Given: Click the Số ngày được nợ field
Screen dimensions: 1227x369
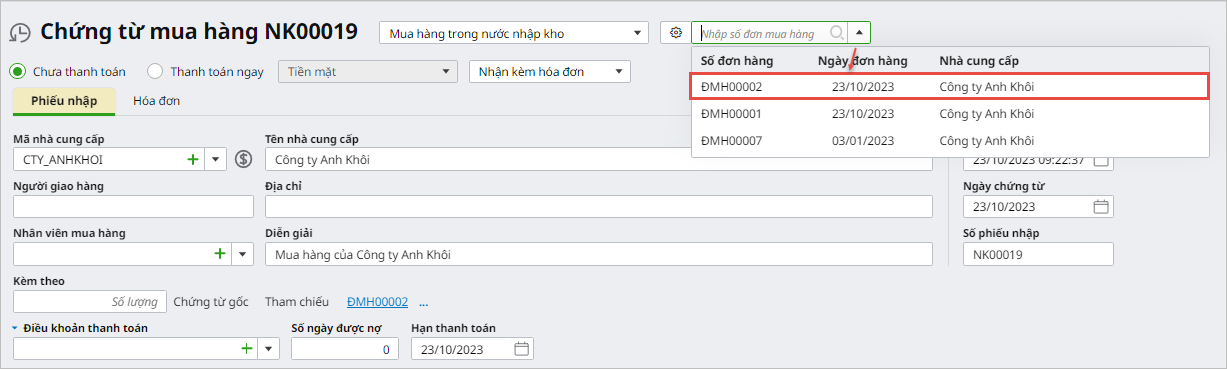Looking at the screenshot, I should (x=344, y=349).
